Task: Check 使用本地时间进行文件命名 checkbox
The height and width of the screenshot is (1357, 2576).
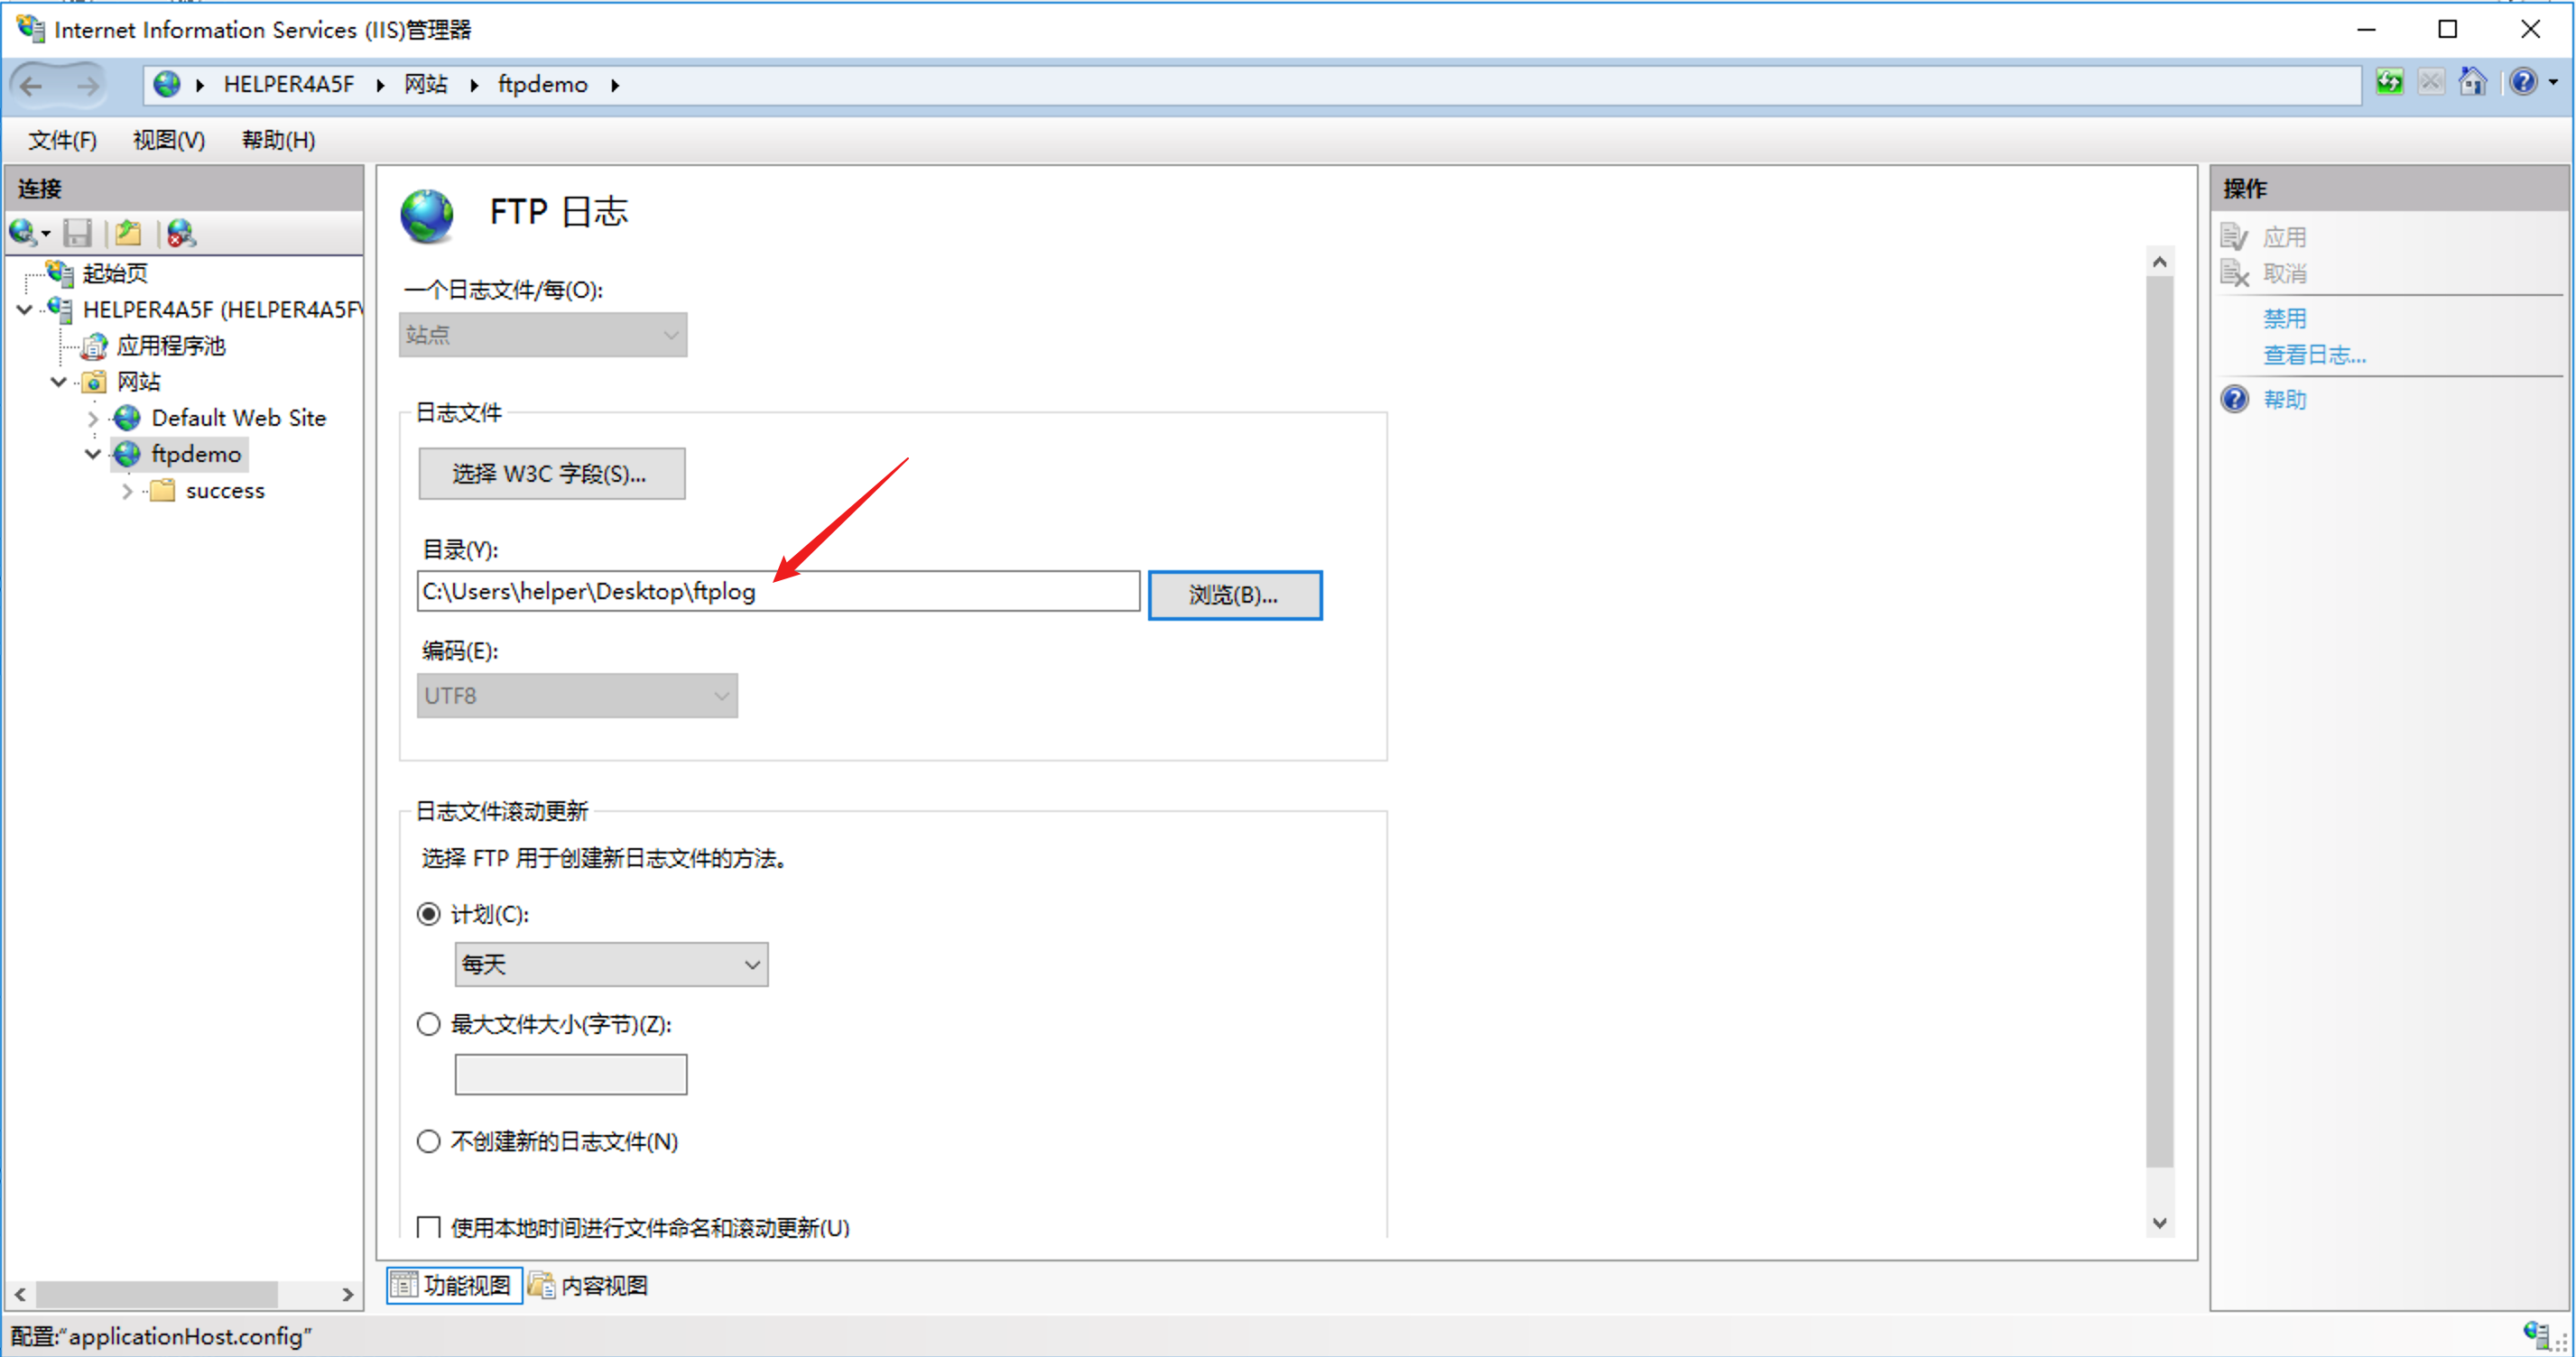Action: (428, 1227)
